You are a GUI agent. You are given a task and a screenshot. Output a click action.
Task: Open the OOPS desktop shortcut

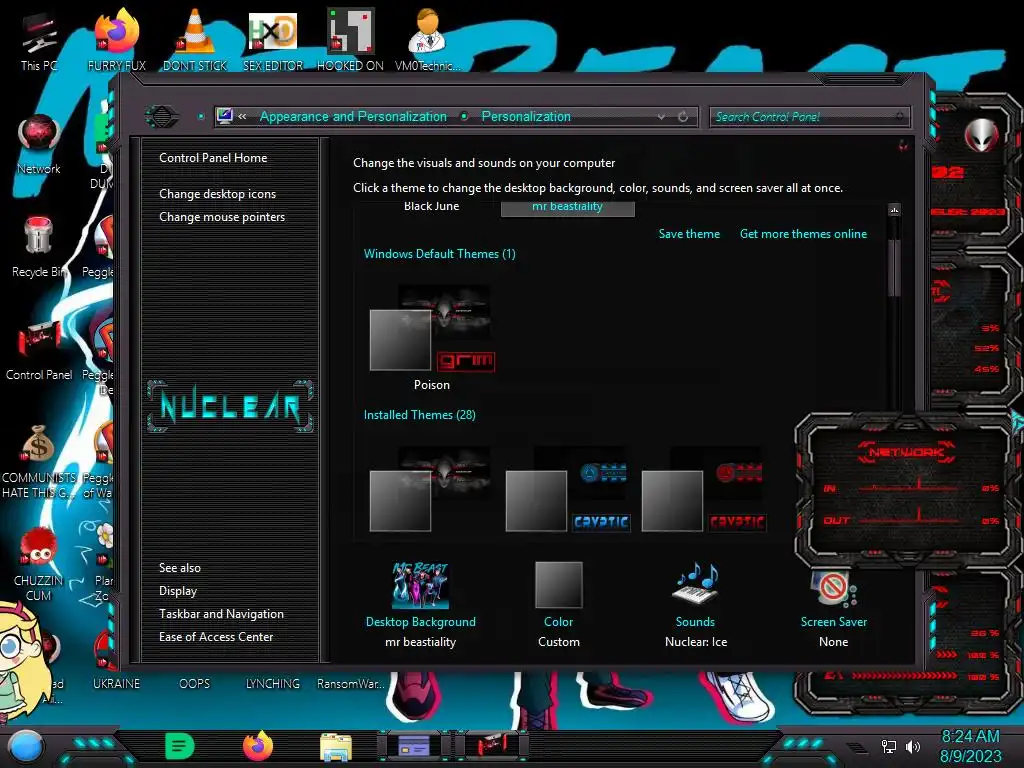click(195, 683)
